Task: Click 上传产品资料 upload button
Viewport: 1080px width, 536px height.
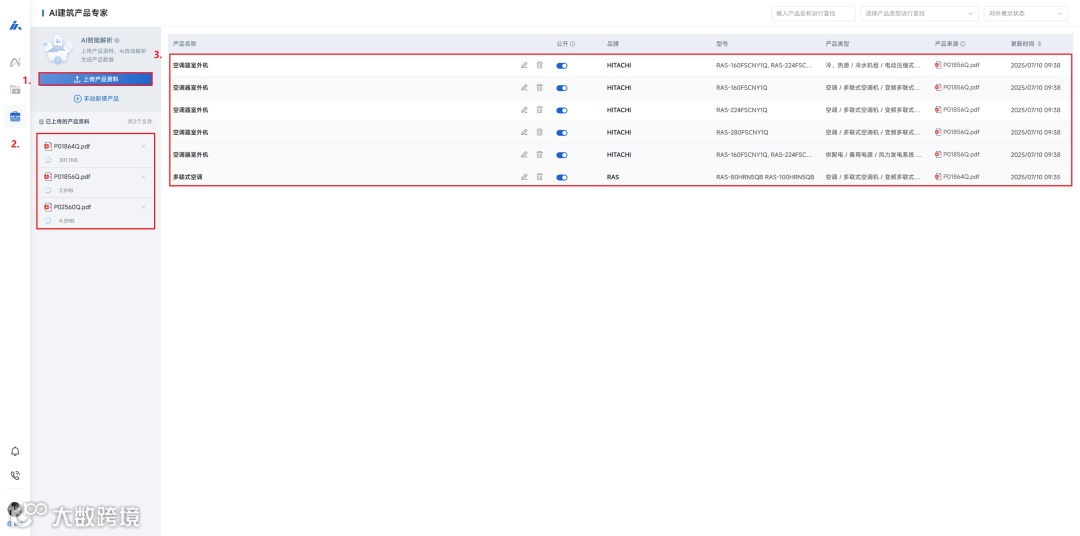Action: (x=96, y=79)
